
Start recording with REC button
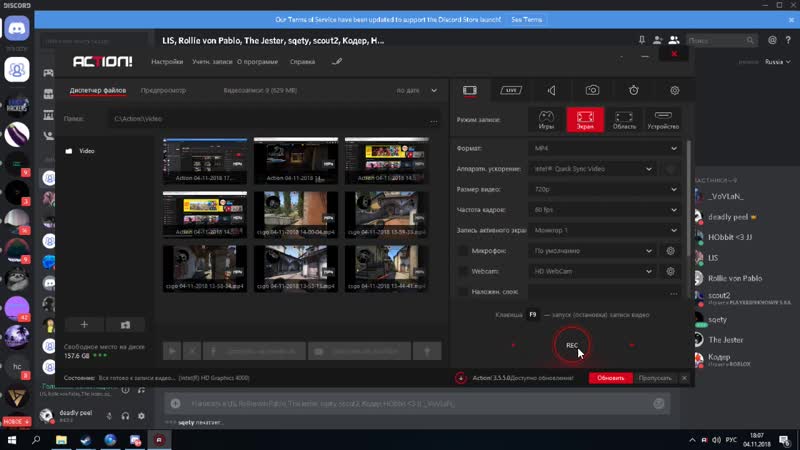(572, 345)
